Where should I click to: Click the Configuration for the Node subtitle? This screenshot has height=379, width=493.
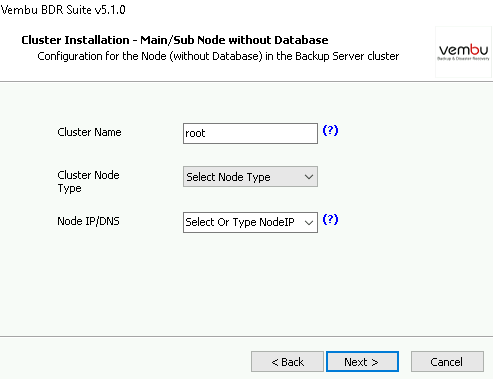(x=218, y=56)
